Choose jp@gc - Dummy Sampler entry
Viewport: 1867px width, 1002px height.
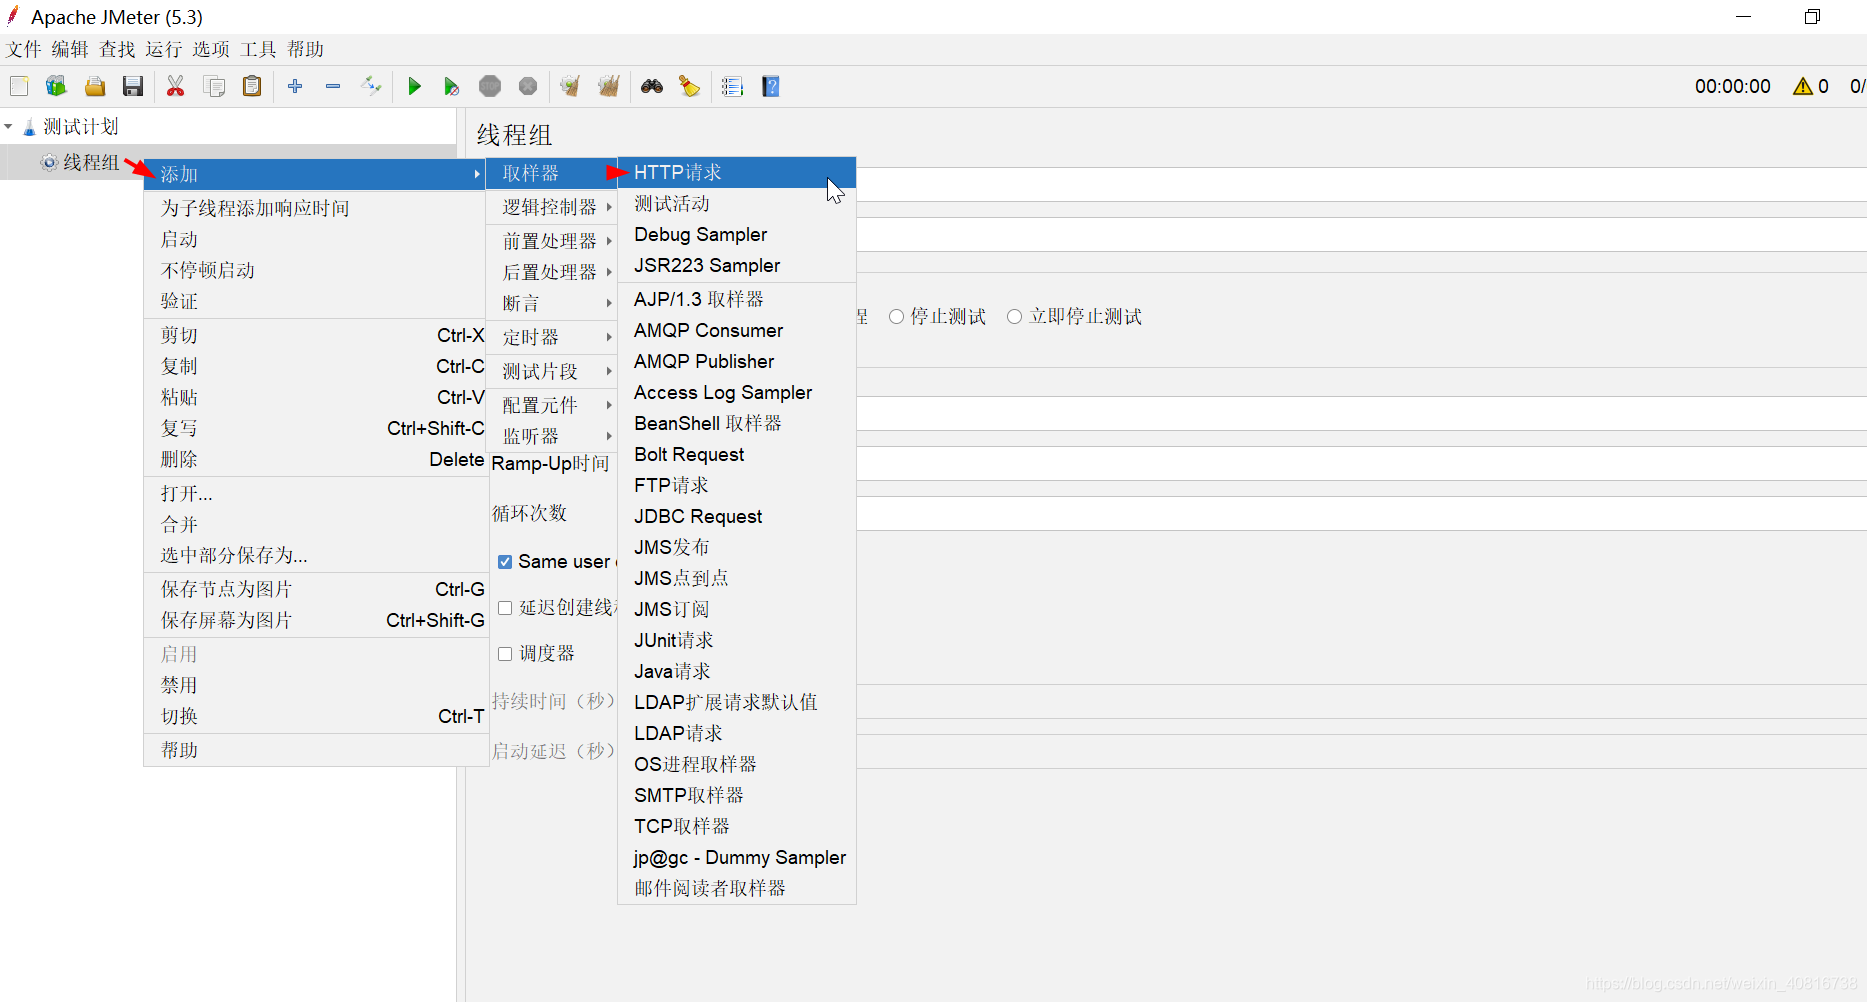tap(737, 857)
